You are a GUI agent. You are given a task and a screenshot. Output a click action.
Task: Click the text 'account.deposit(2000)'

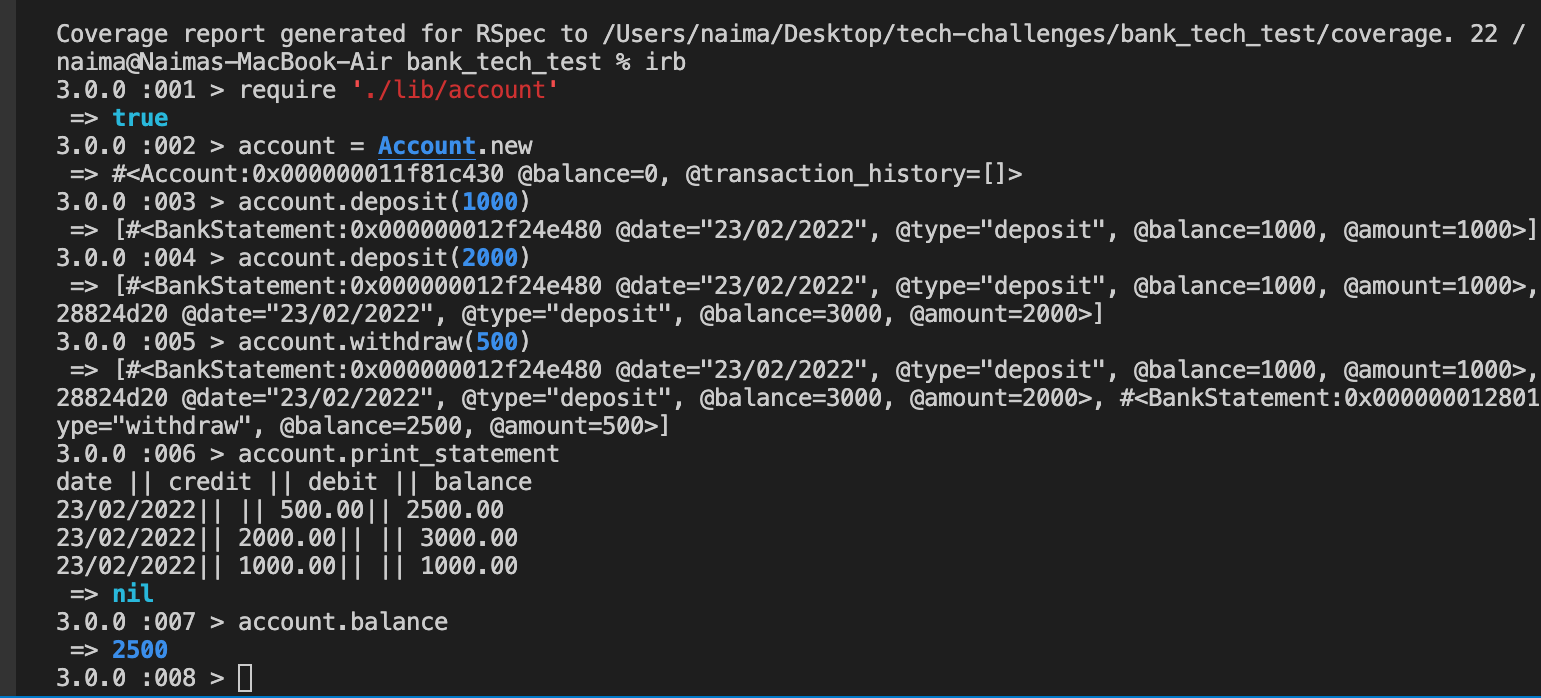[x=385, y=258]
